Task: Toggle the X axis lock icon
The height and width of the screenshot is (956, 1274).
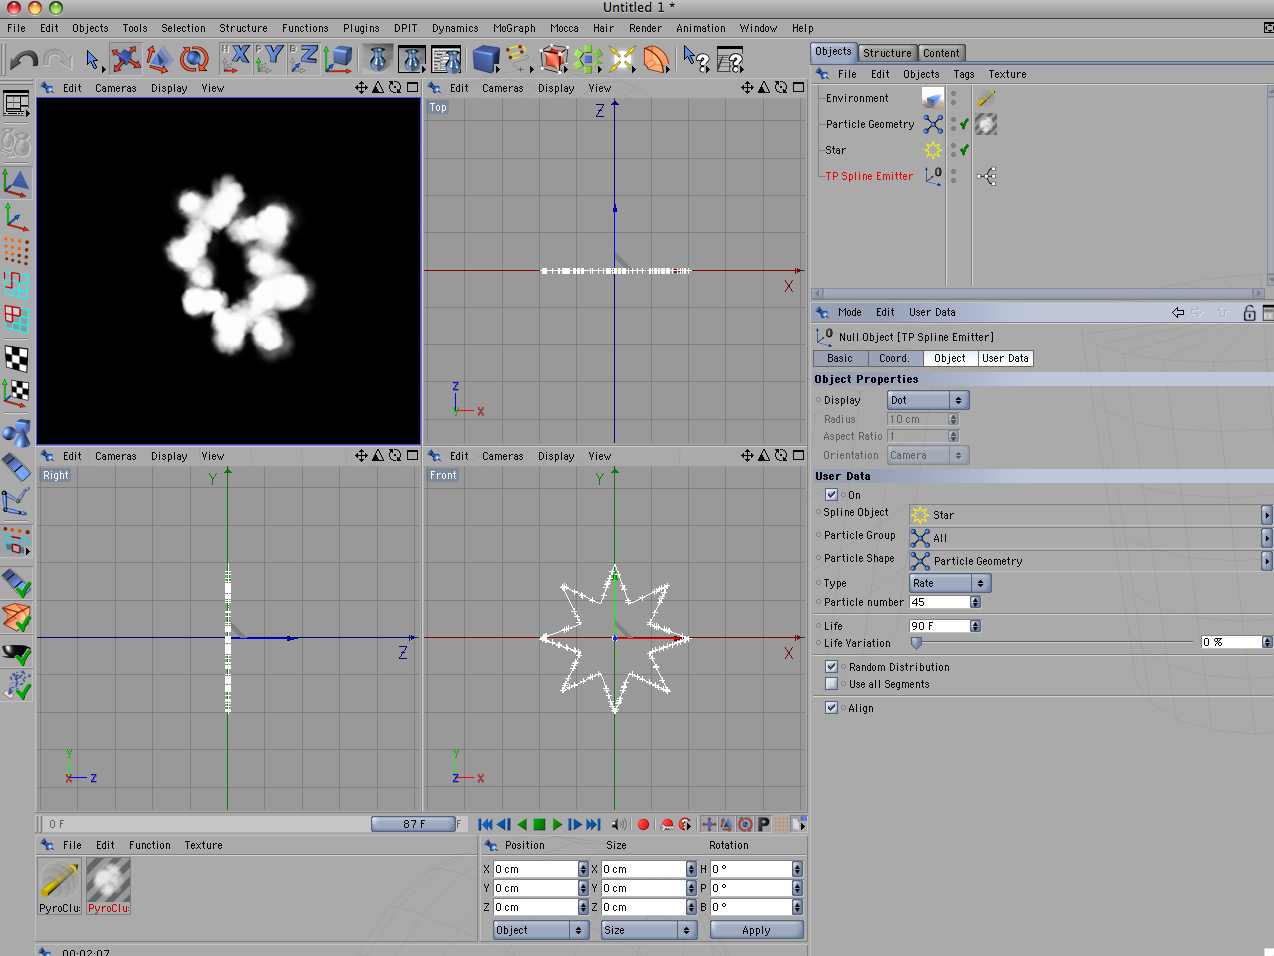Action: click(235, 58)
